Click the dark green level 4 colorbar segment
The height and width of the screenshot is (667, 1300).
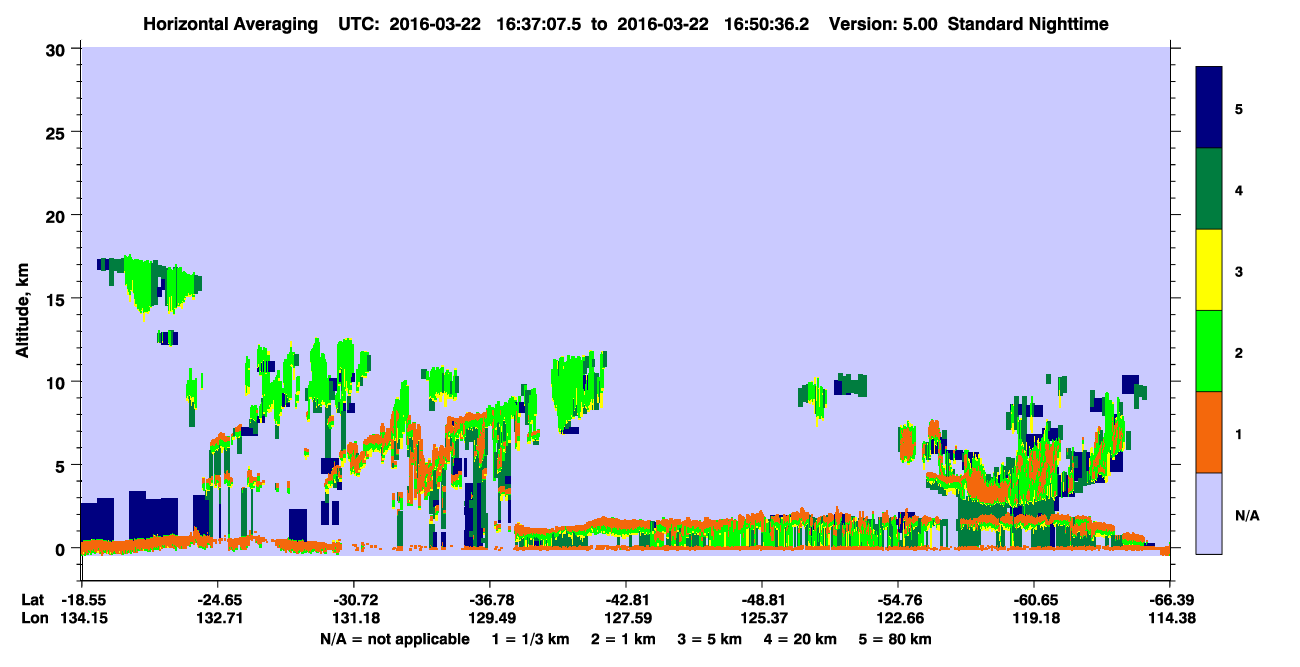(x=1209, y=189)
